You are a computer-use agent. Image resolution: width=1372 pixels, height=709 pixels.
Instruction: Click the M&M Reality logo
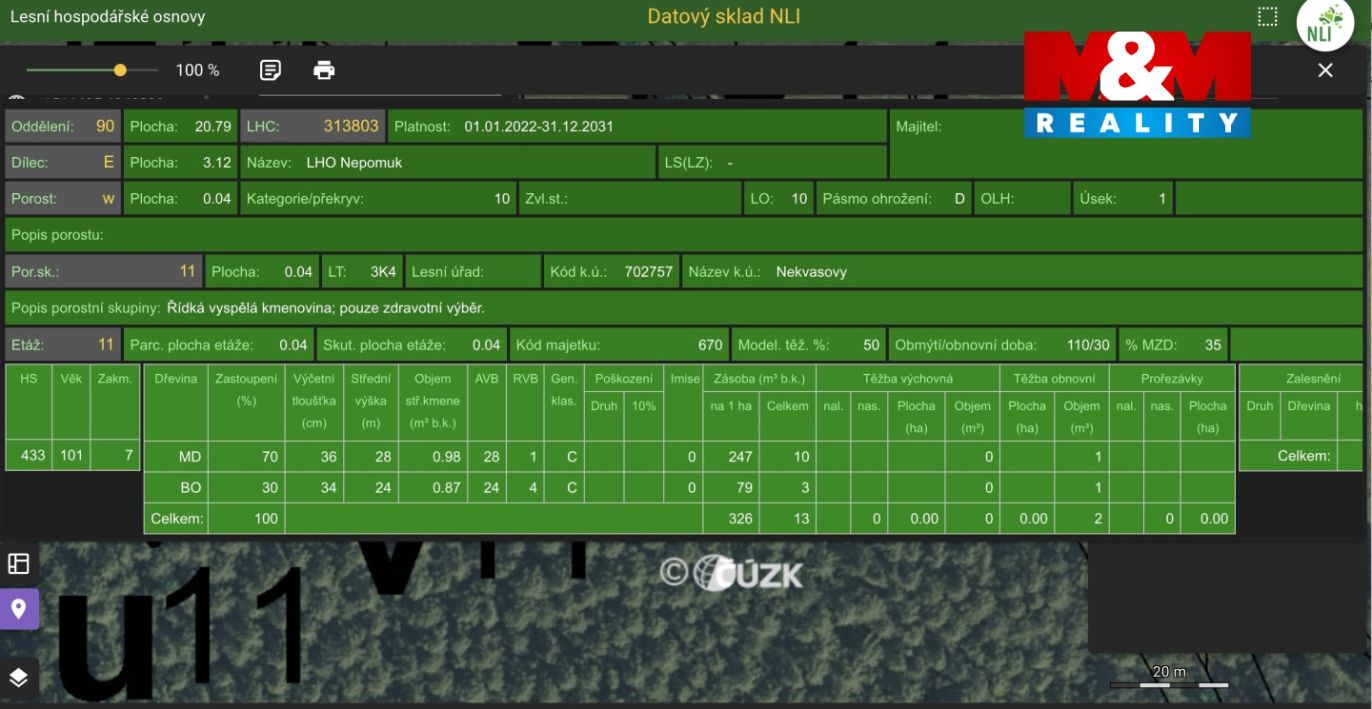tap(1137, 85)
